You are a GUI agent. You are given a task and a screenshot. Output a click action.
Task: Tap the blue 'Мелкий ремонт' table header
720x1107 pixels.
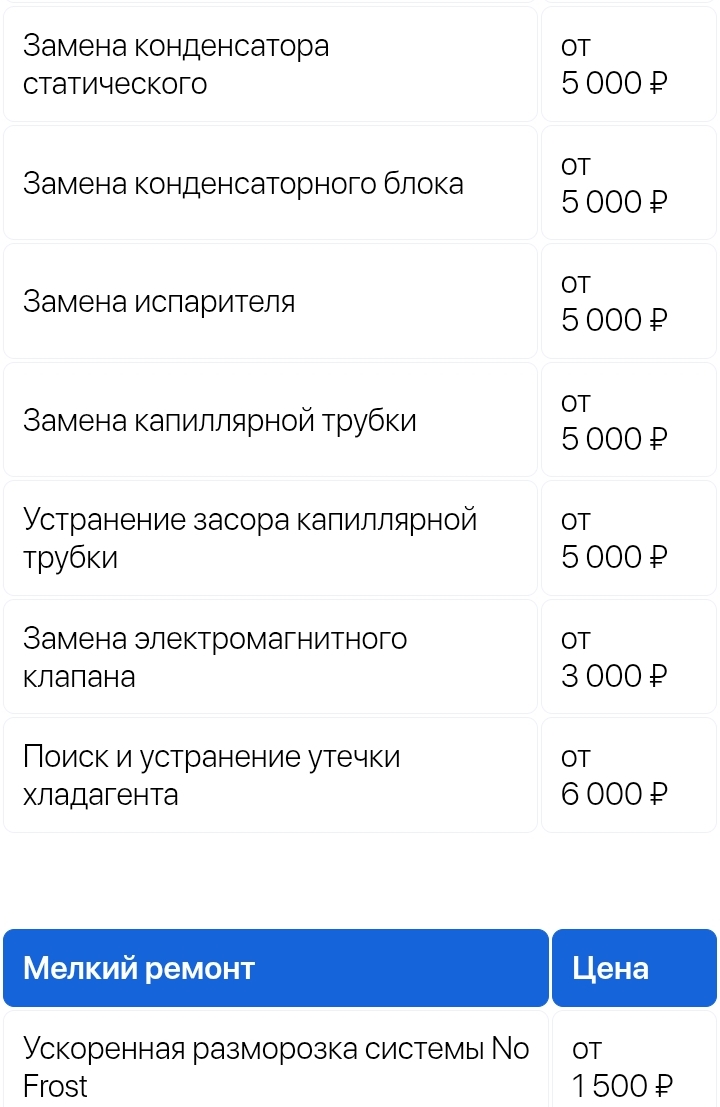pos(275,968)
